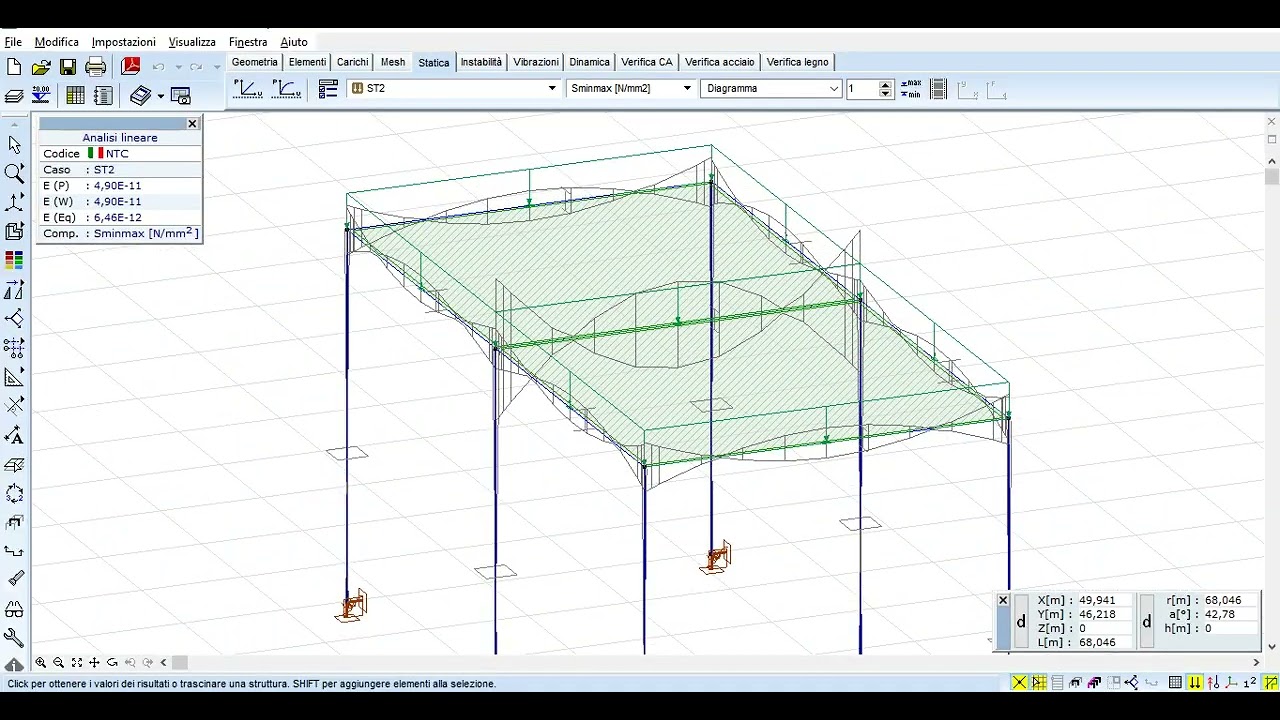Click the nonlinear static analysis icon
Image resolution: width=1280 pixels, height=720 pixels.
tap(287, 89)
